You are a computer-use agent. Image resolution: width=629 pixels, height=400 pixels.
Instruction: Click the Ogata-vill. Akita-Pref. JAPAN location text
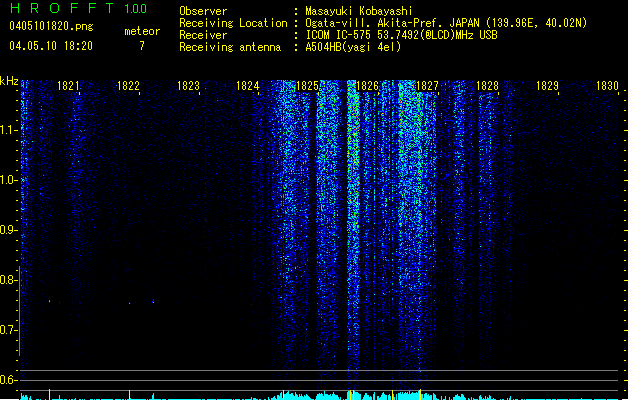[x=446, y=23]
